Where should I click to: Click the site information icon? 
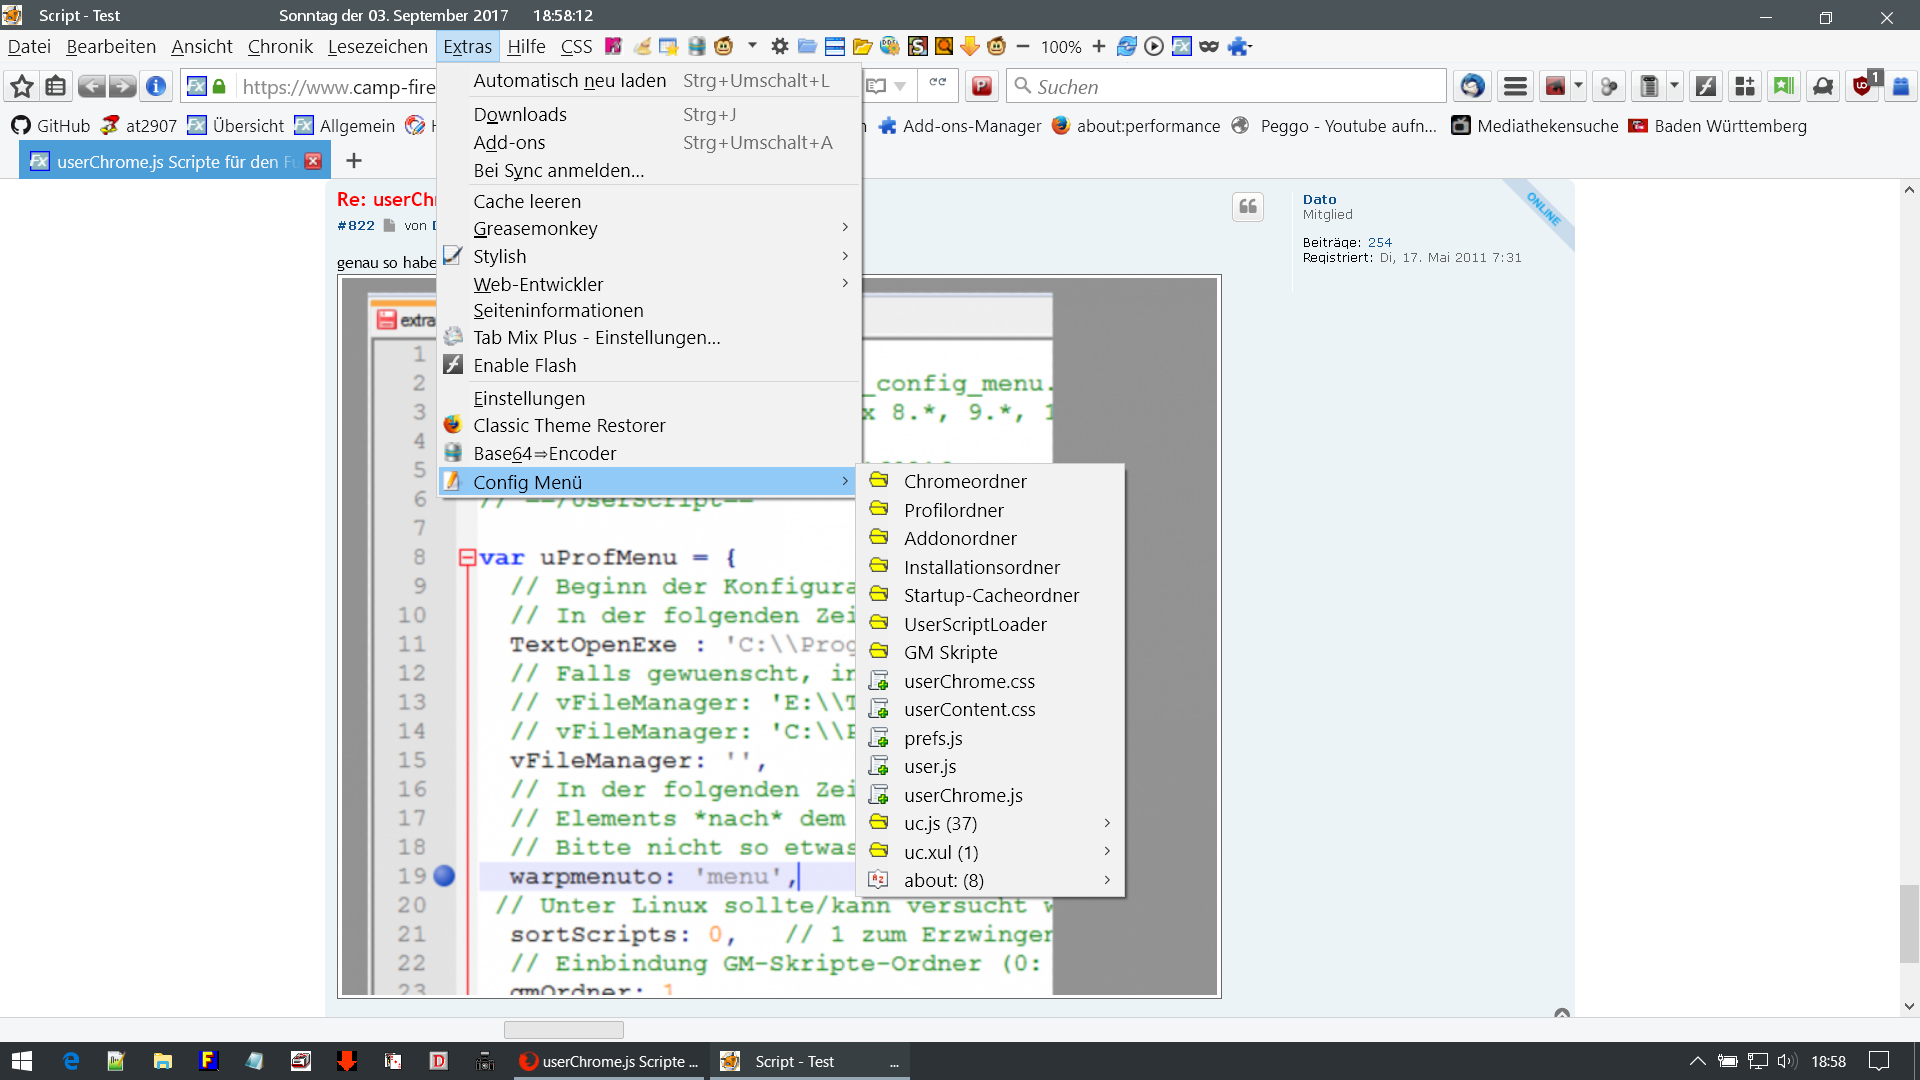tap(156, 87)
